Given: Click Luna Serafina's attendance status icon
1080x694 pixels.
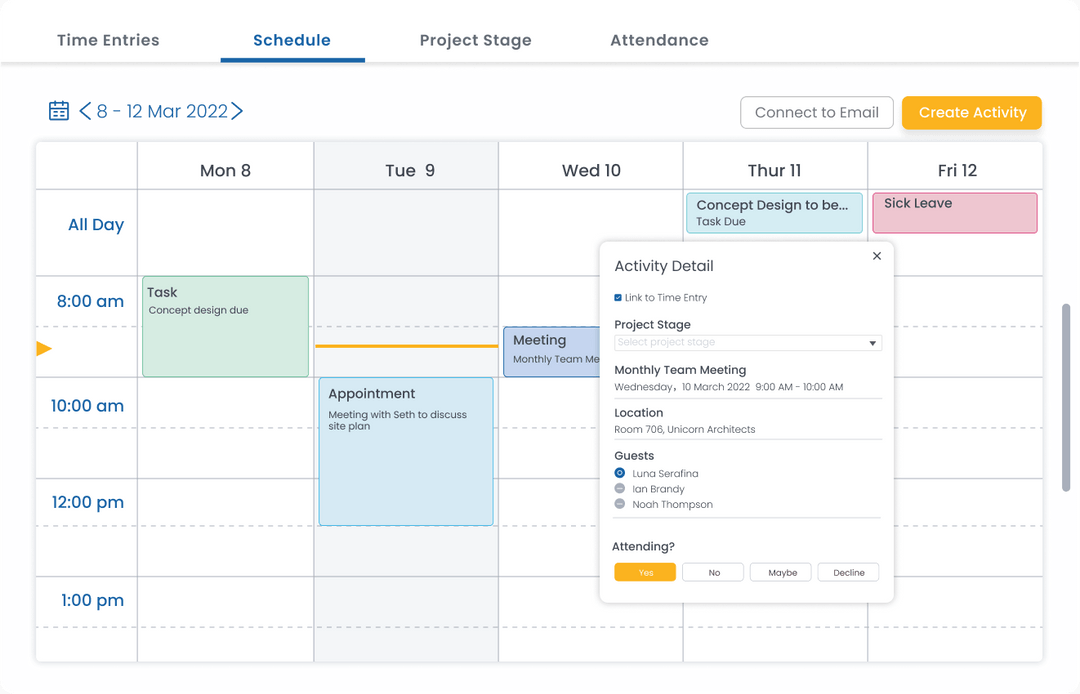Looking at the screenshot, I should (x=620, y=473).
